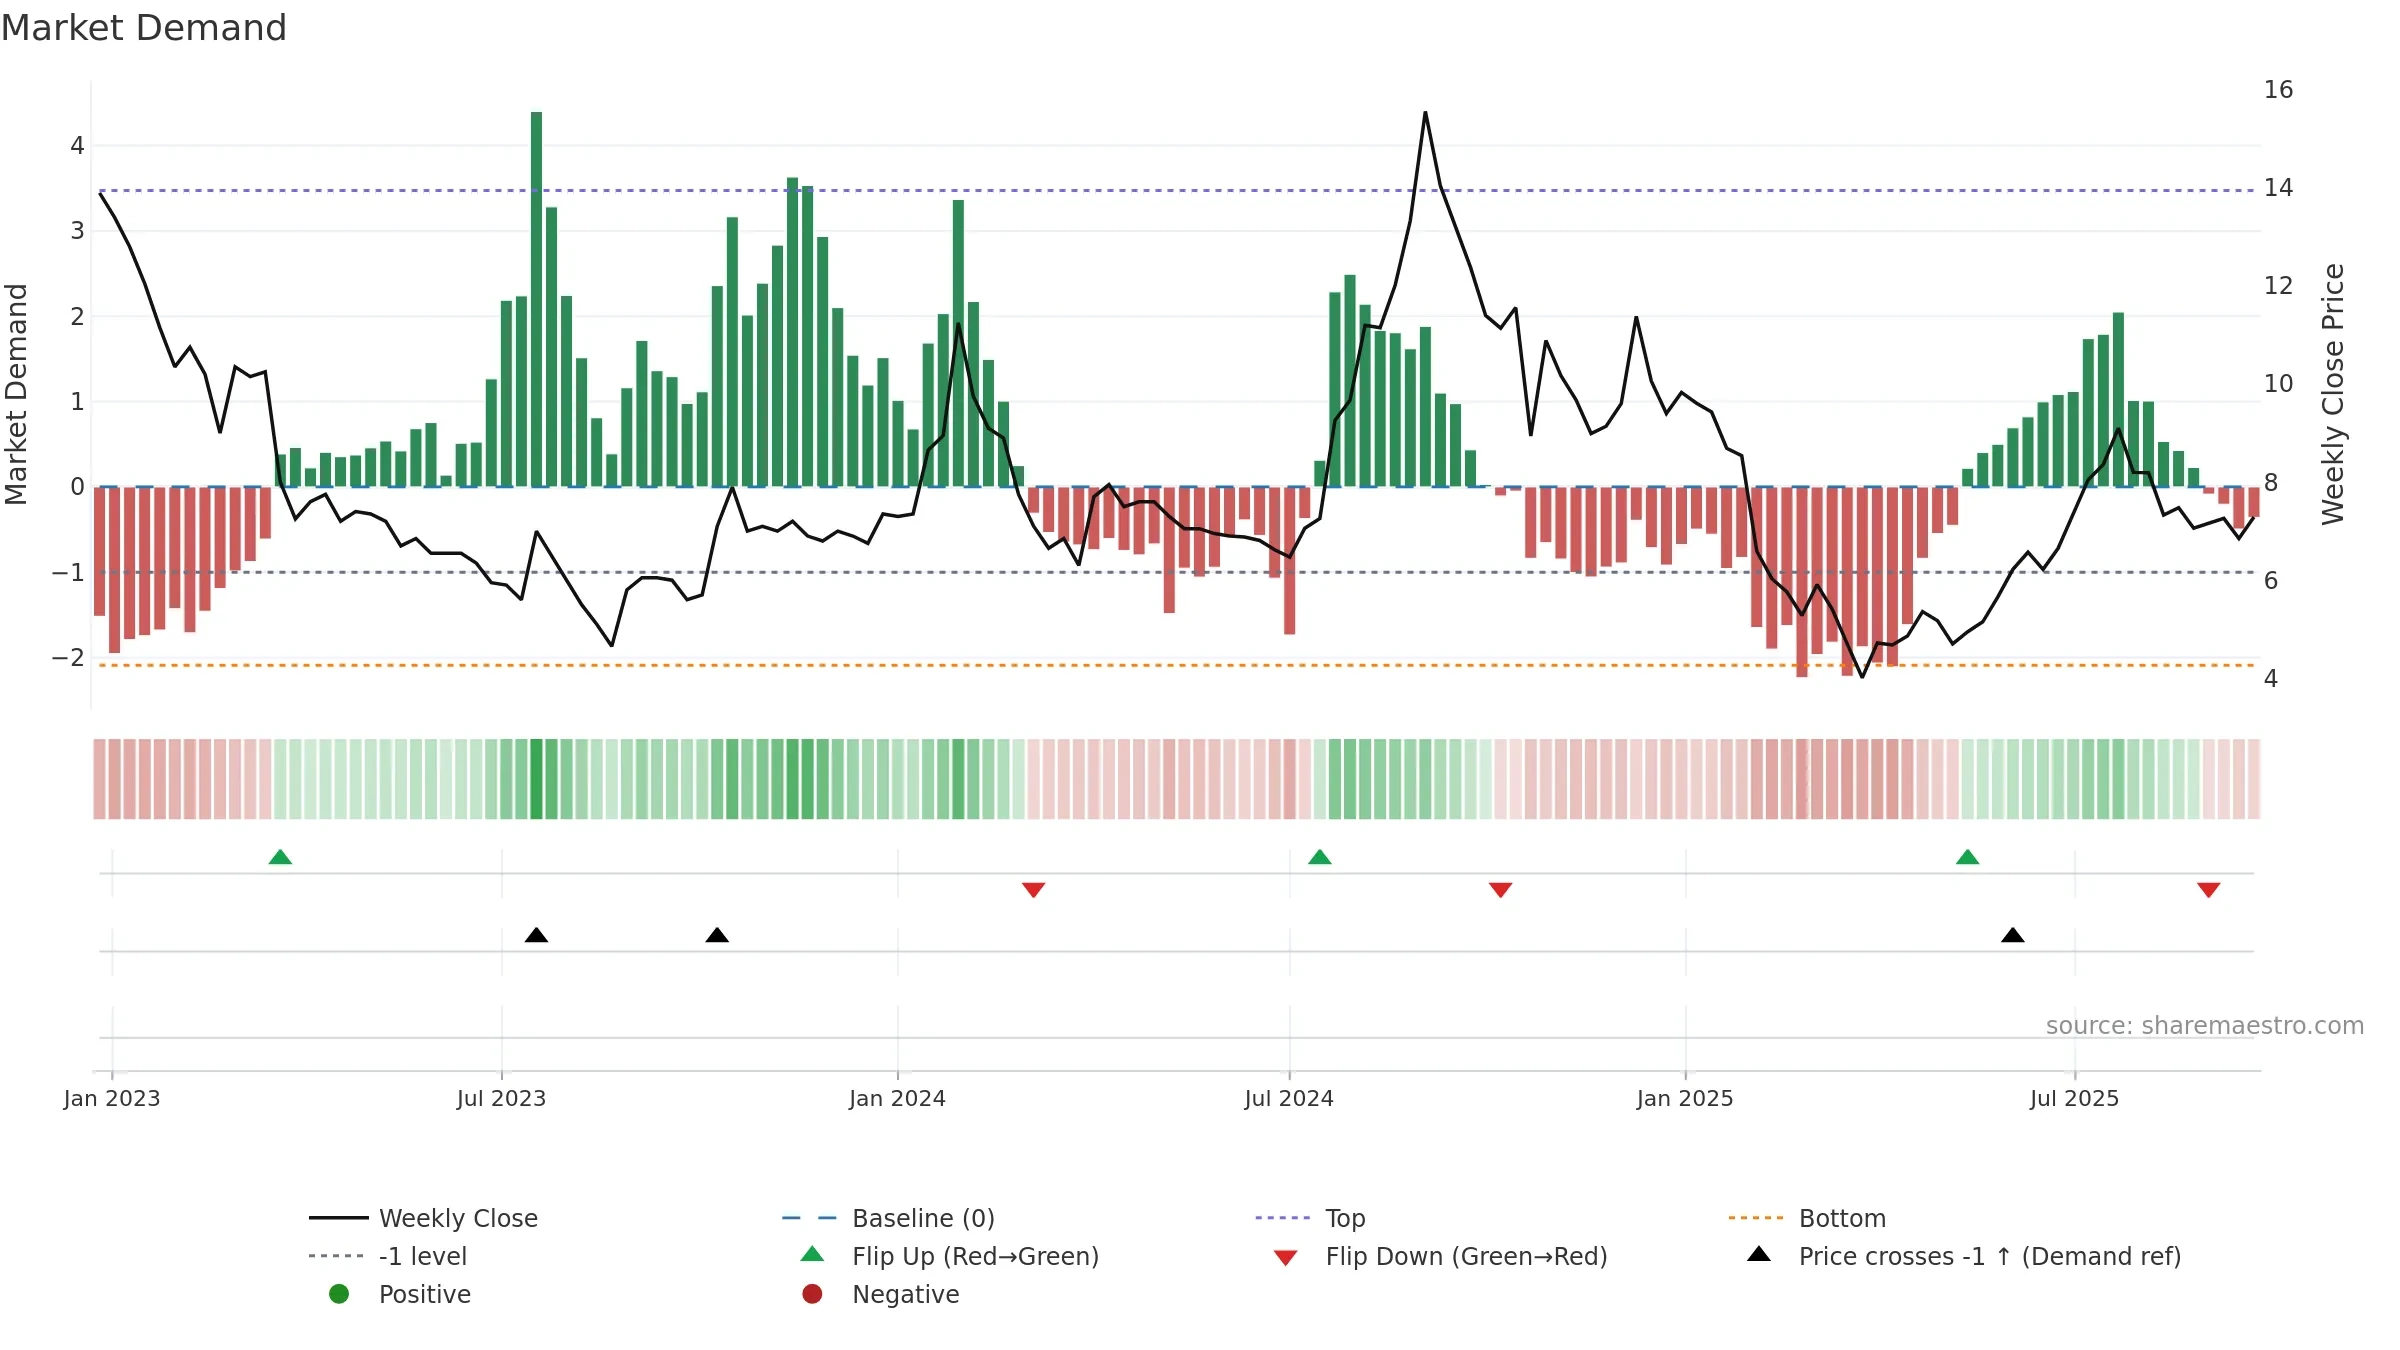Toggle the -1 level legend entry
This screenshot has height=1350, width=2400.
pyautogui.click(x=388, y=1256)
